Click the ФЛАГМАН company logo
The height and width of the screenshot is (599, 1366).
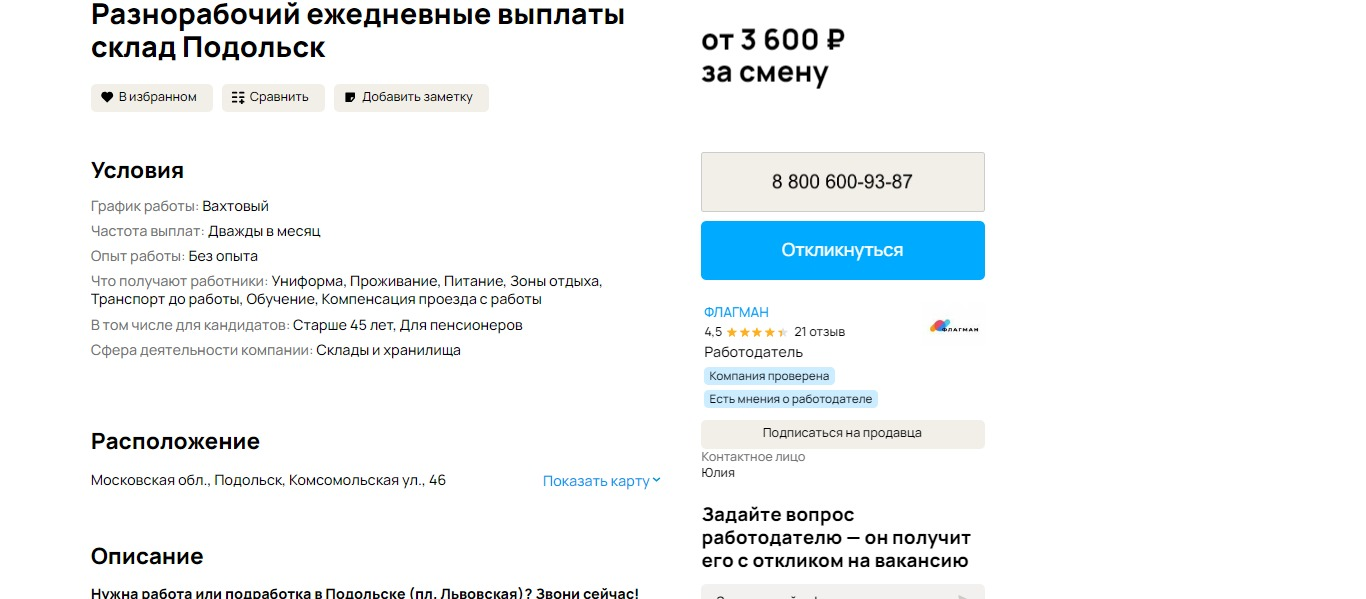(954, 326)
